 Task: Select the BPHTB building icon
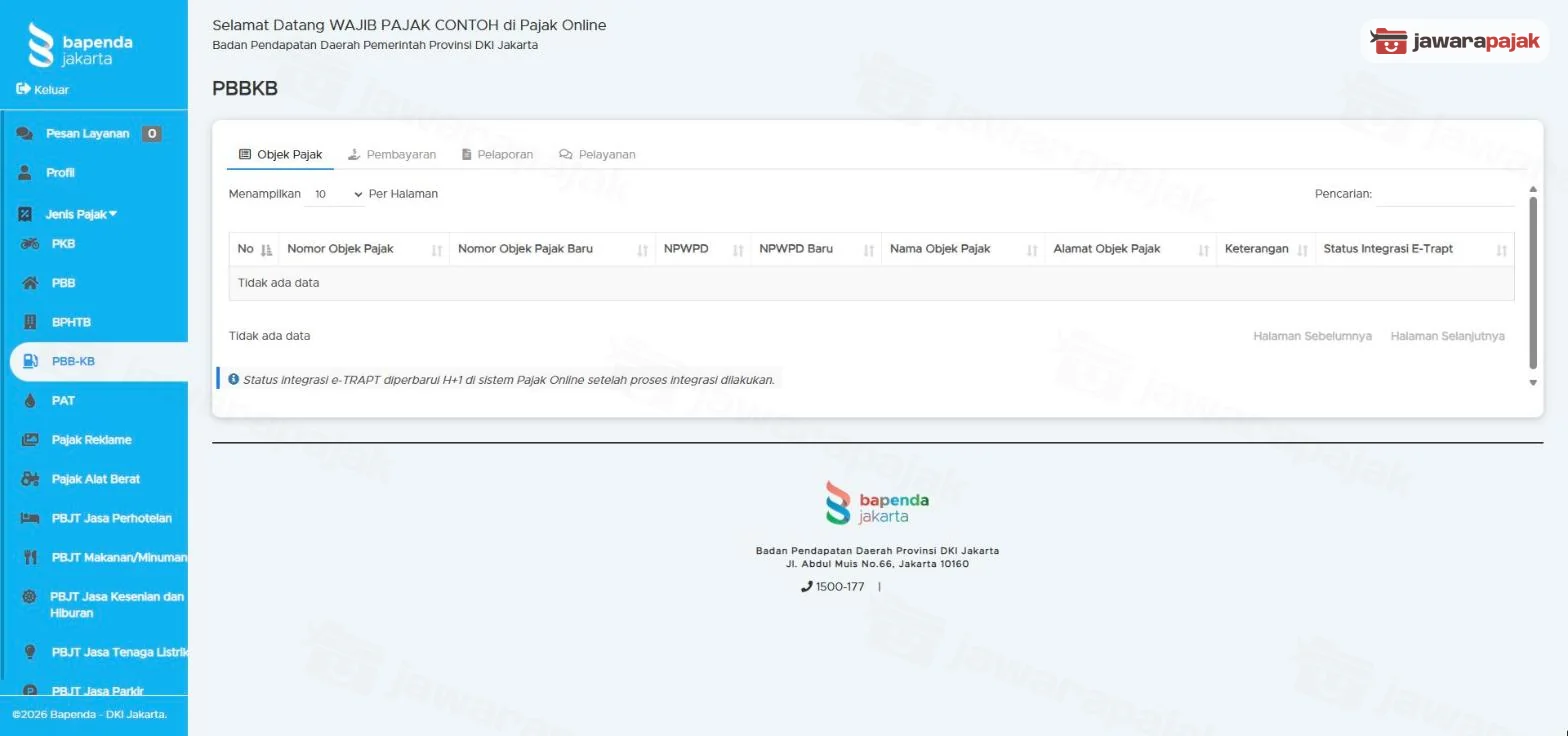(30, 322)
